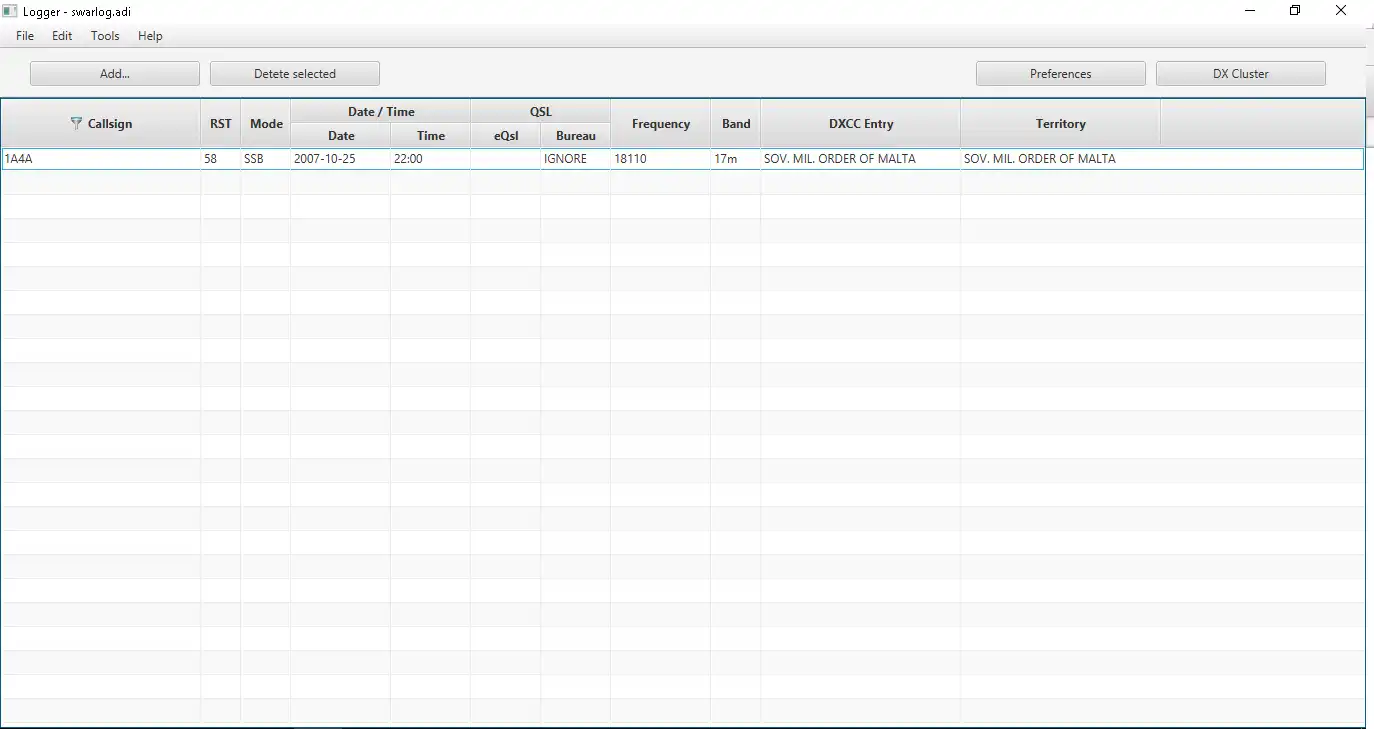The image size is (1374, 729).
Task: Click the Logger app icon in title bar
Action: 10,11
